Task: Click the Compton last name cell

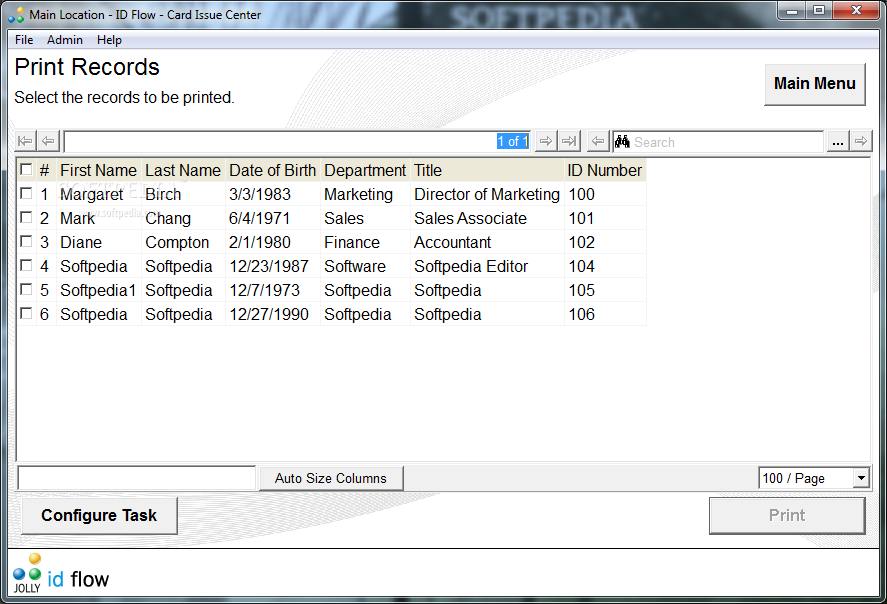Action: pos(183,242)
